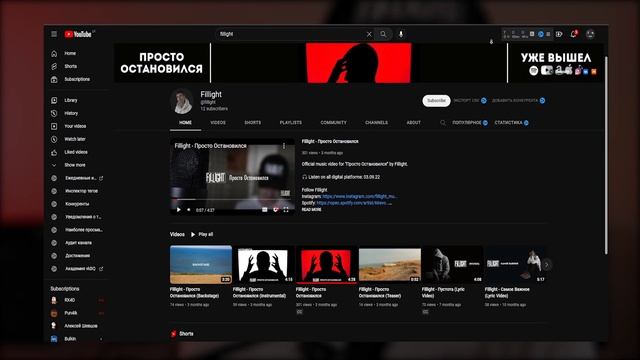Open the hamburger guide menu

click(x=54, y=34)
